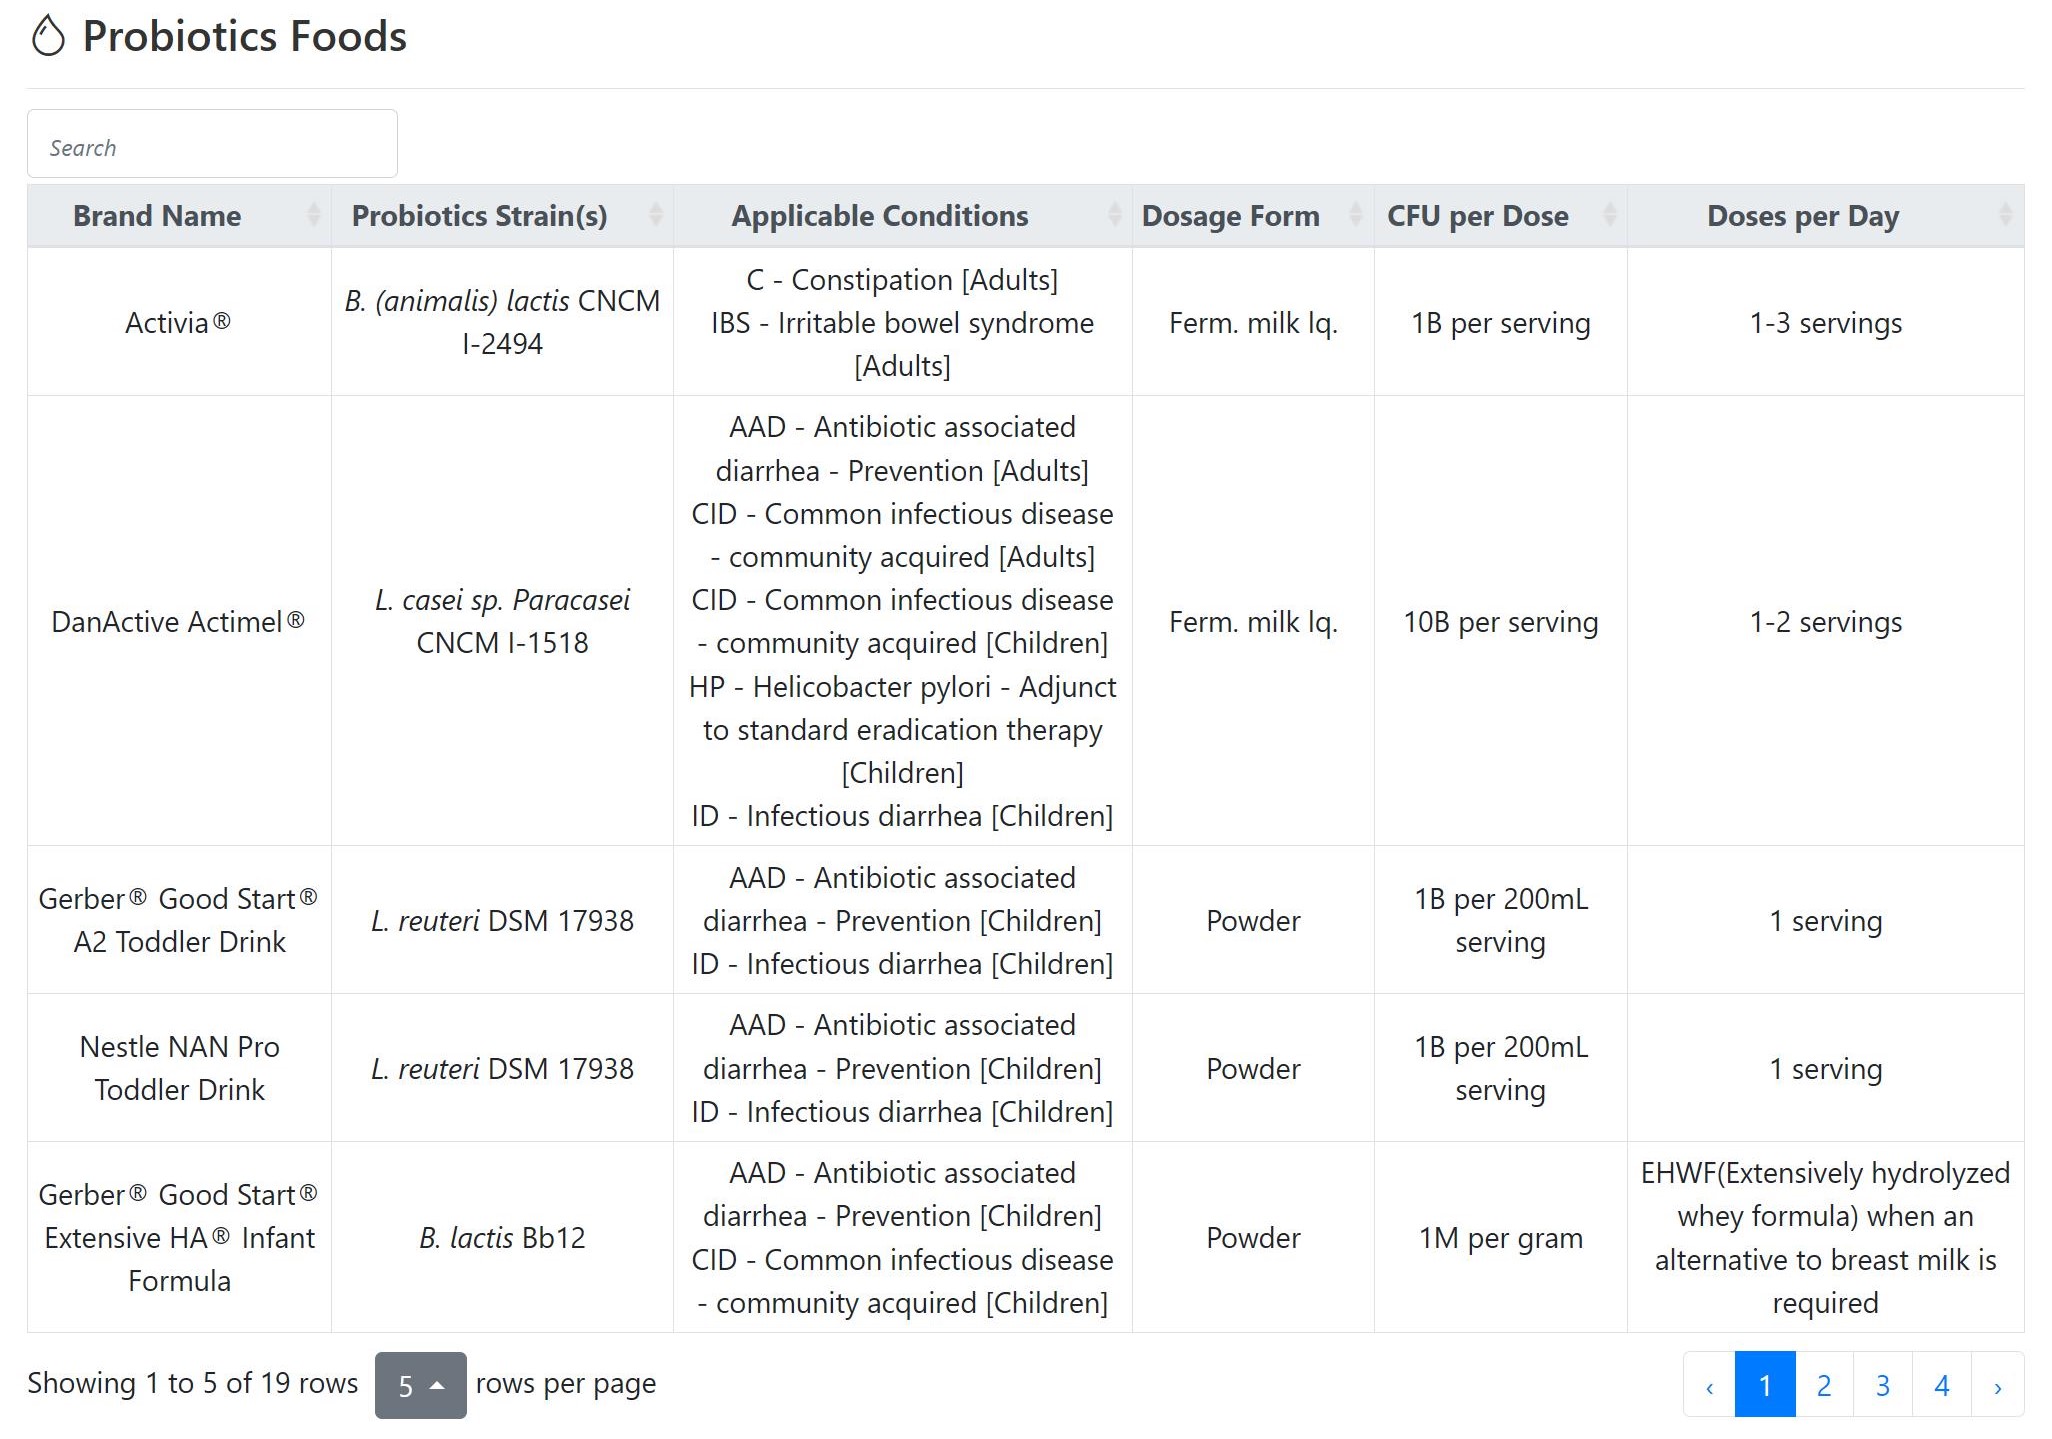This screenshot has width=2052, height=1439.
Task: Click the Activia brand name row
Action: [176, 321]
